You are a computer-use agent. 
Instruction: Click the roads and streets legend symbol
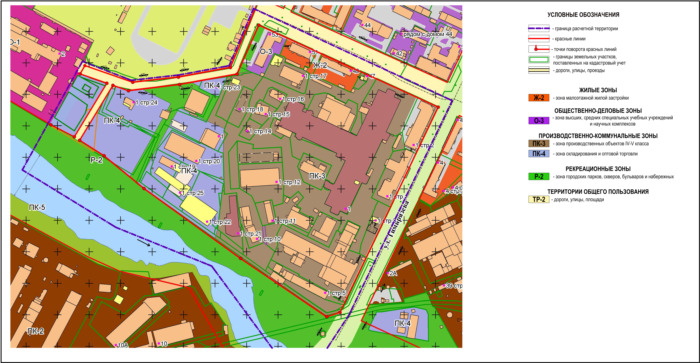(x=539, y=70)
